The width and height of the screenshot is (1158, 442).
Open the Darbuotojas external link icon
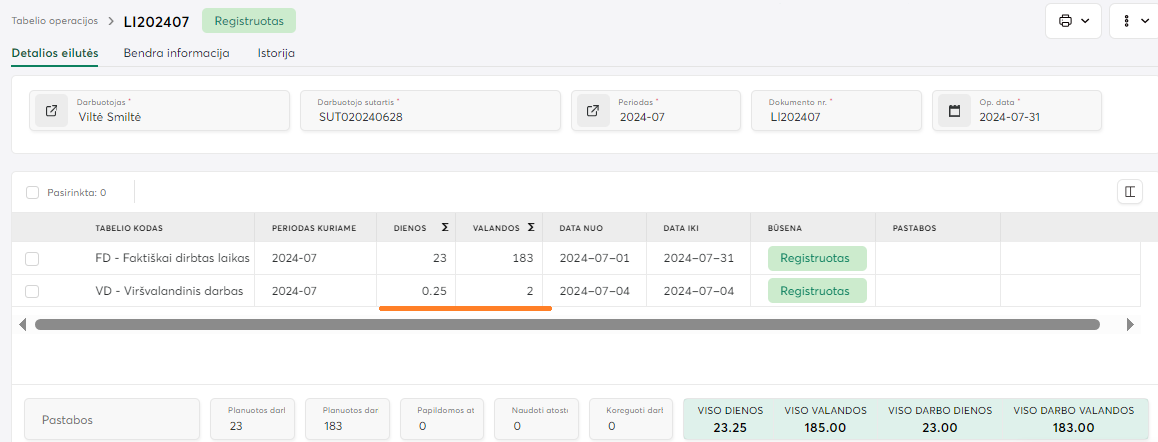51,110
